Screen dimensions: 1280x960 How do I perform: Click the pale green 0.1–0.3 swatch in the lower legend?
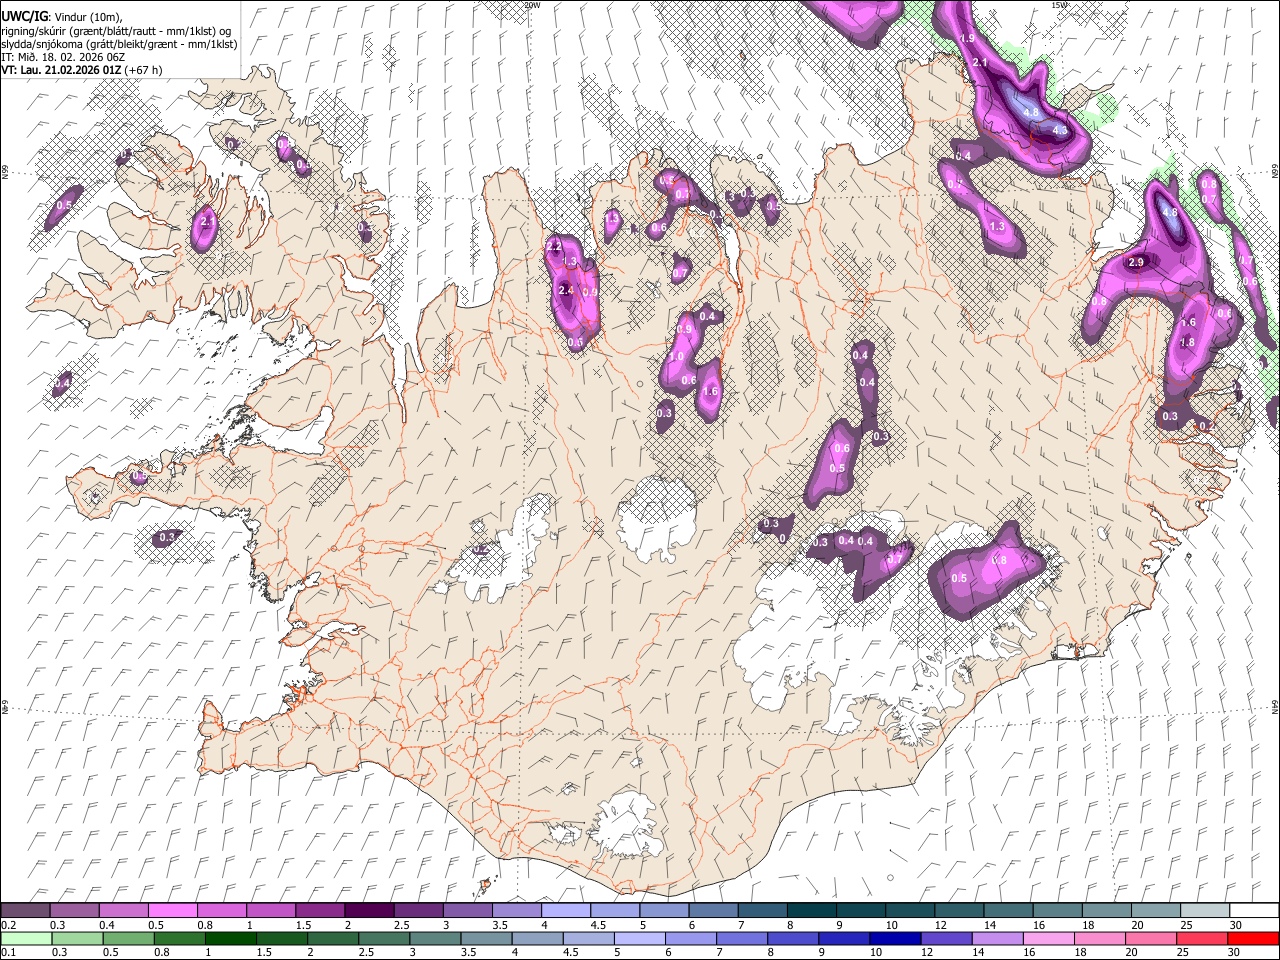26,939
